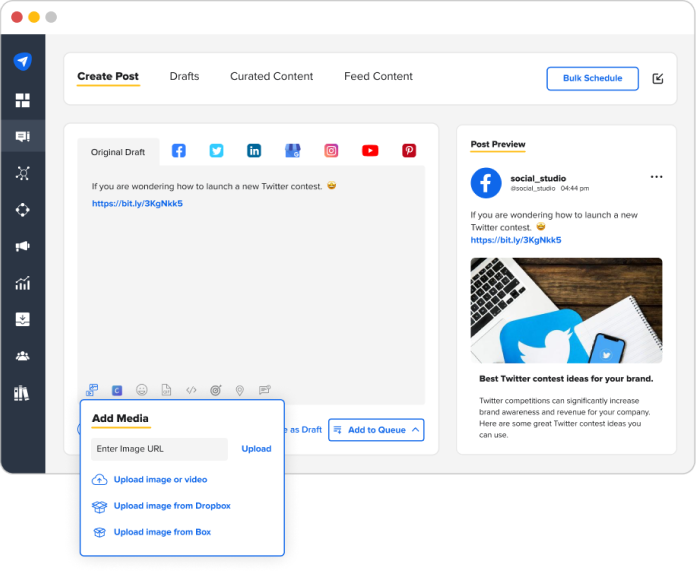Select the YouTube channel icon

click(x=370, y=150)
